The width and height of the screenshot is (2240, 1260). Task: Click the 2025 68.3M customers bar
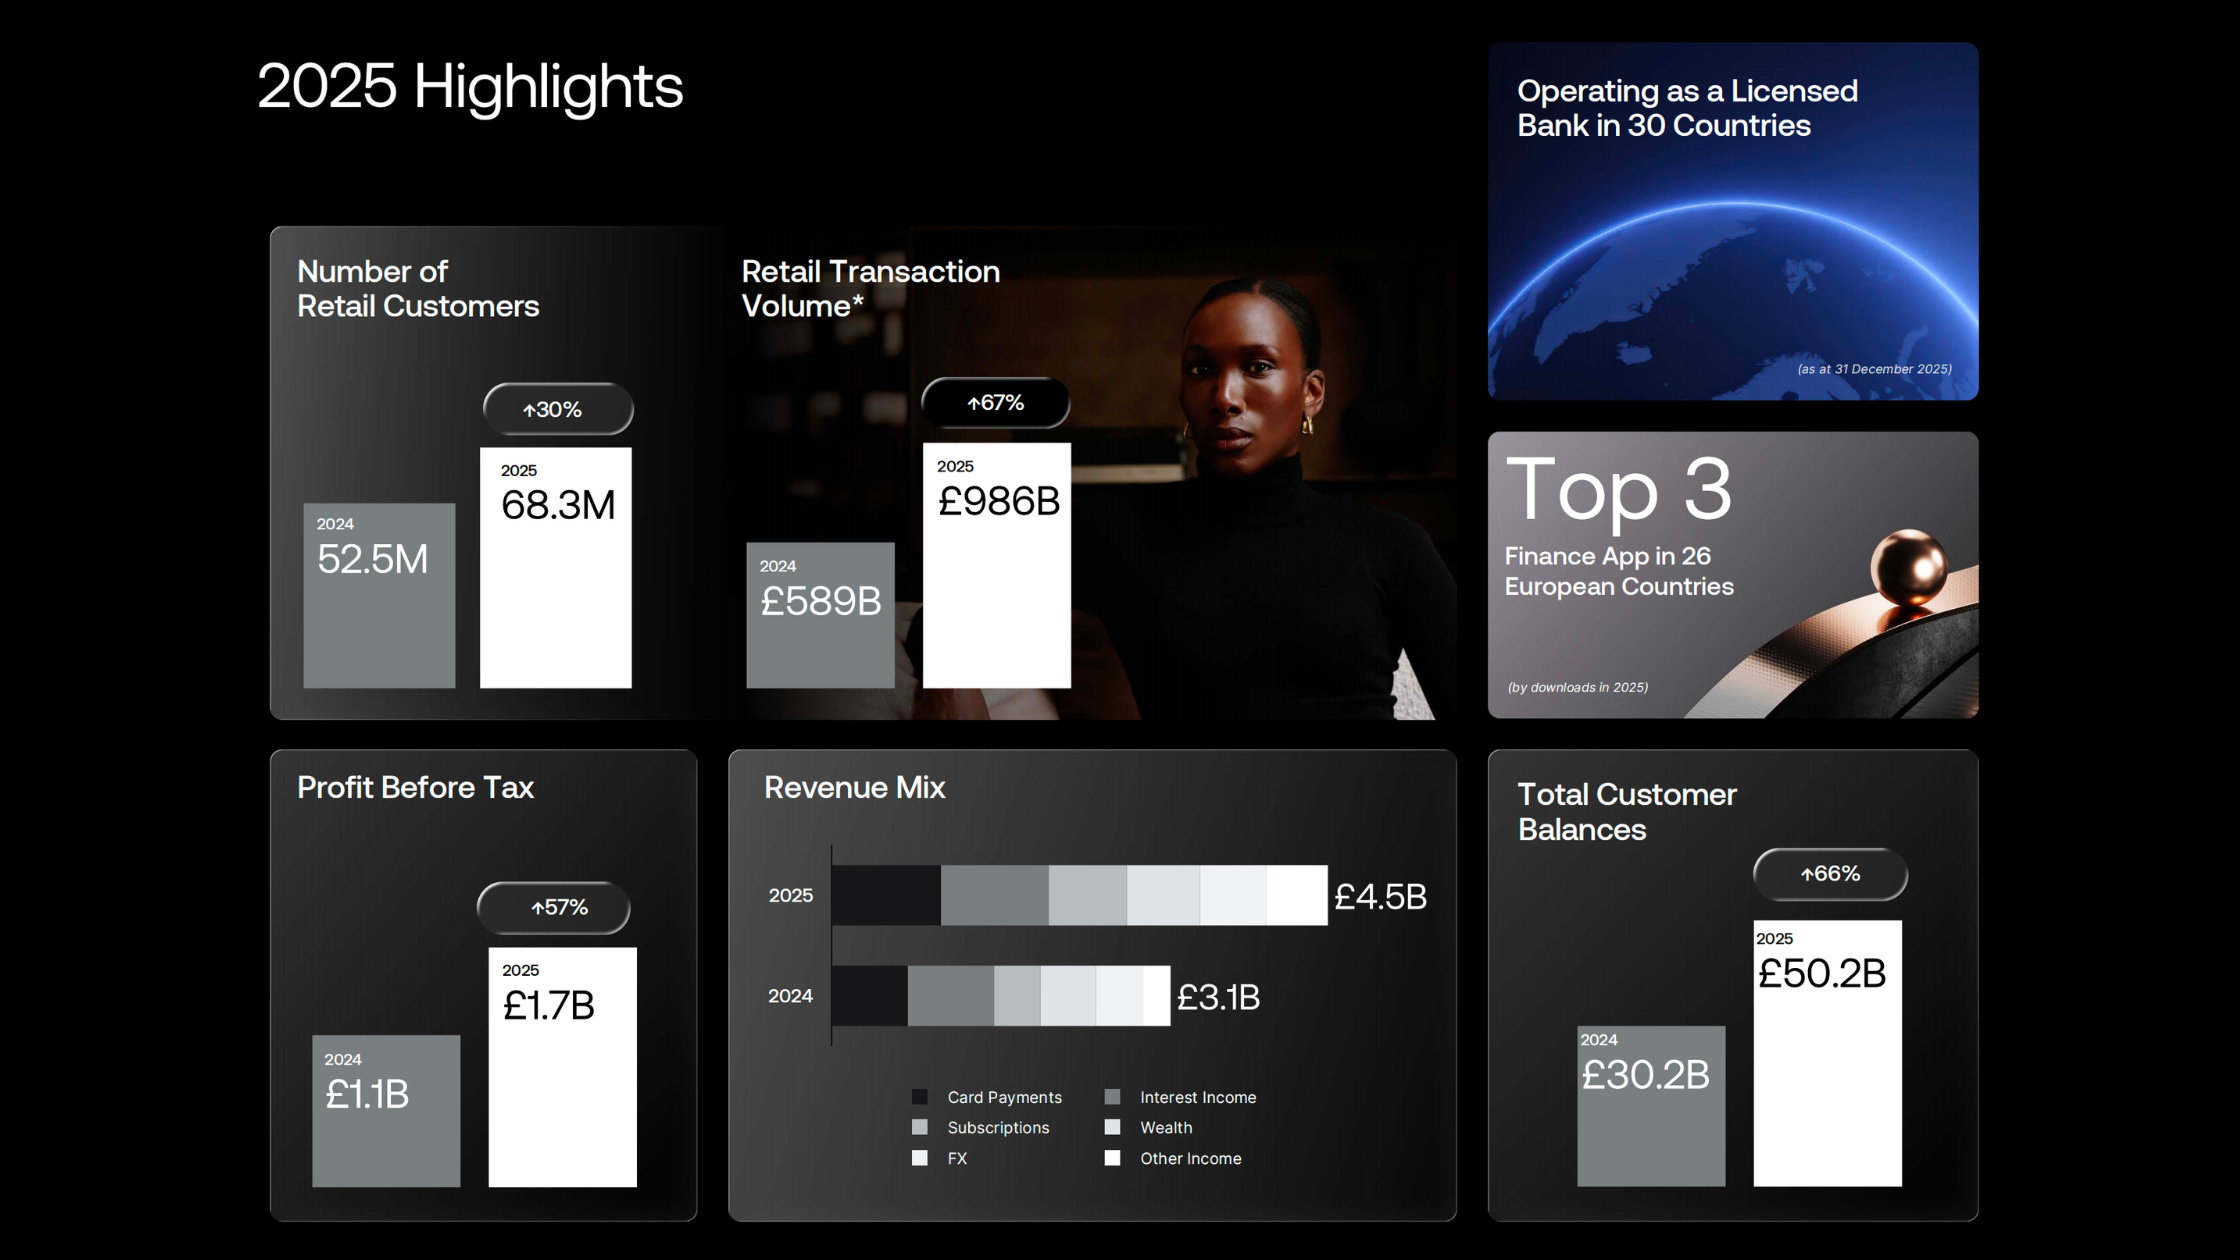point(556,590)
